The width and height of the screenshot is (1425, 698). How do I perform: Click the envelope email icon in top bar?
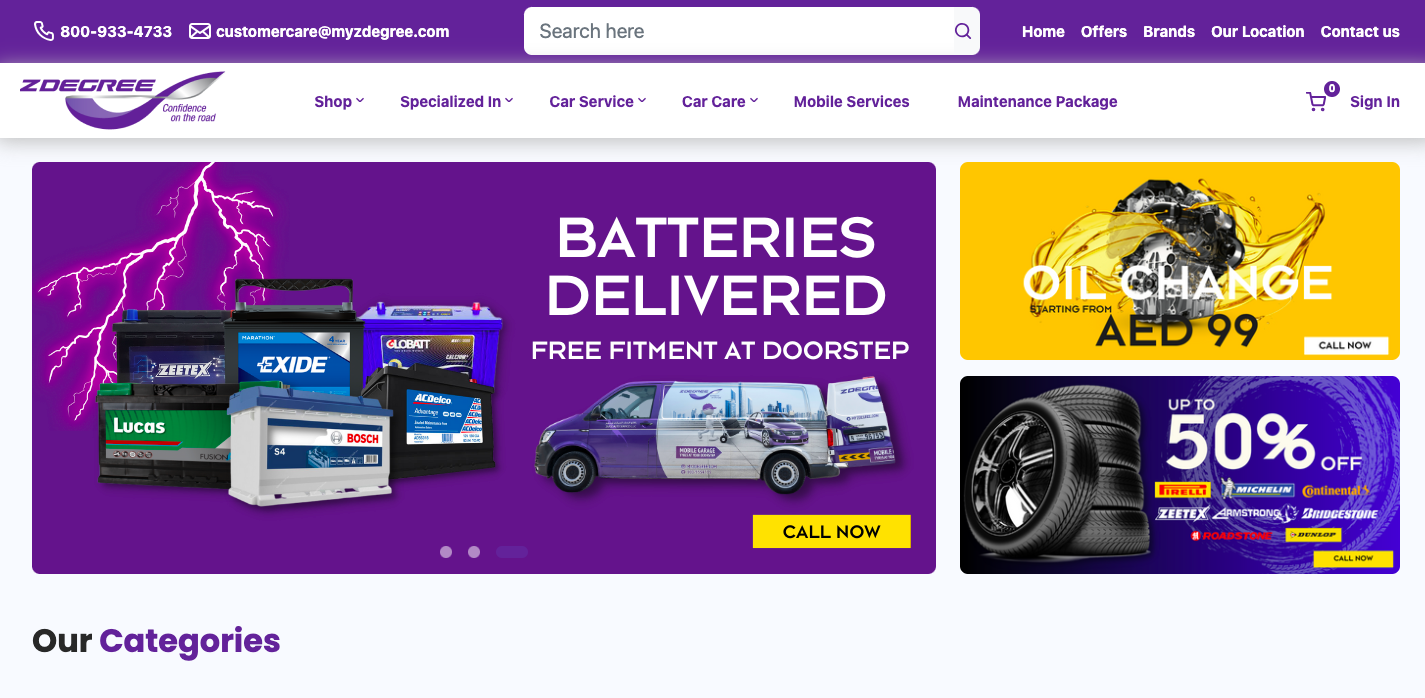(200, 31)
